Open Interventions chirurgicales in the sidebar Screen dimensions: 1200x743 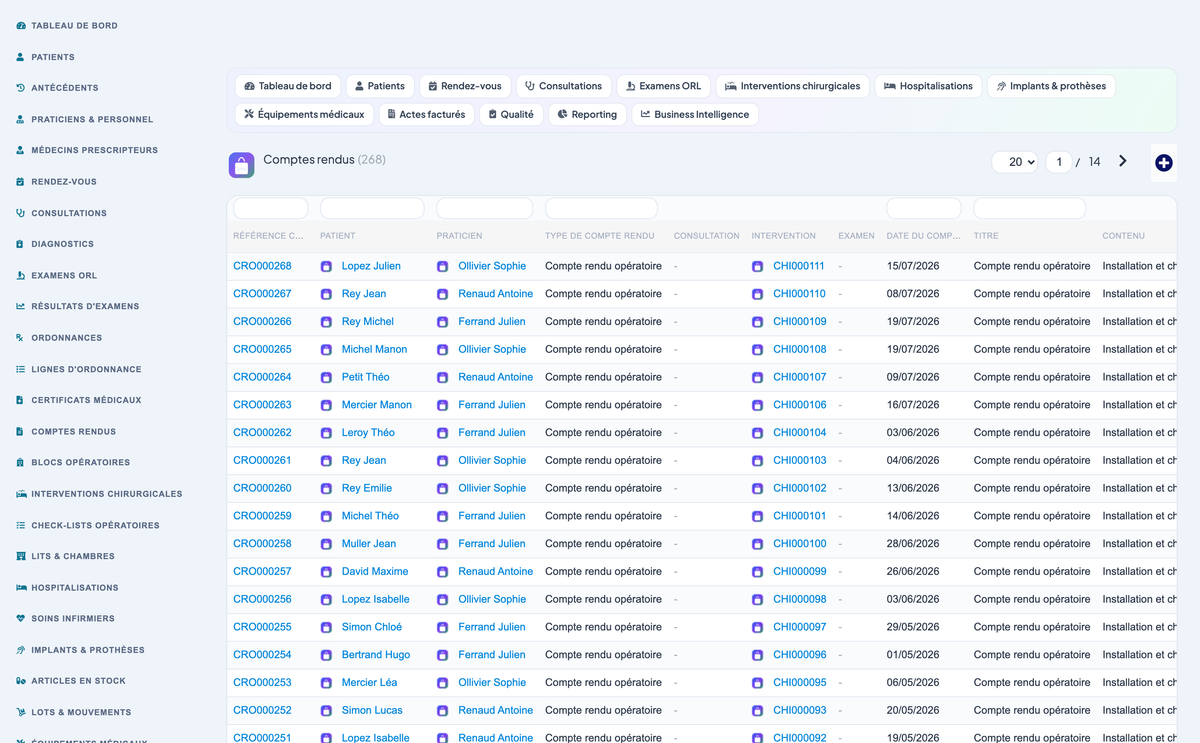pyautogui.click(x=107, y=494)
